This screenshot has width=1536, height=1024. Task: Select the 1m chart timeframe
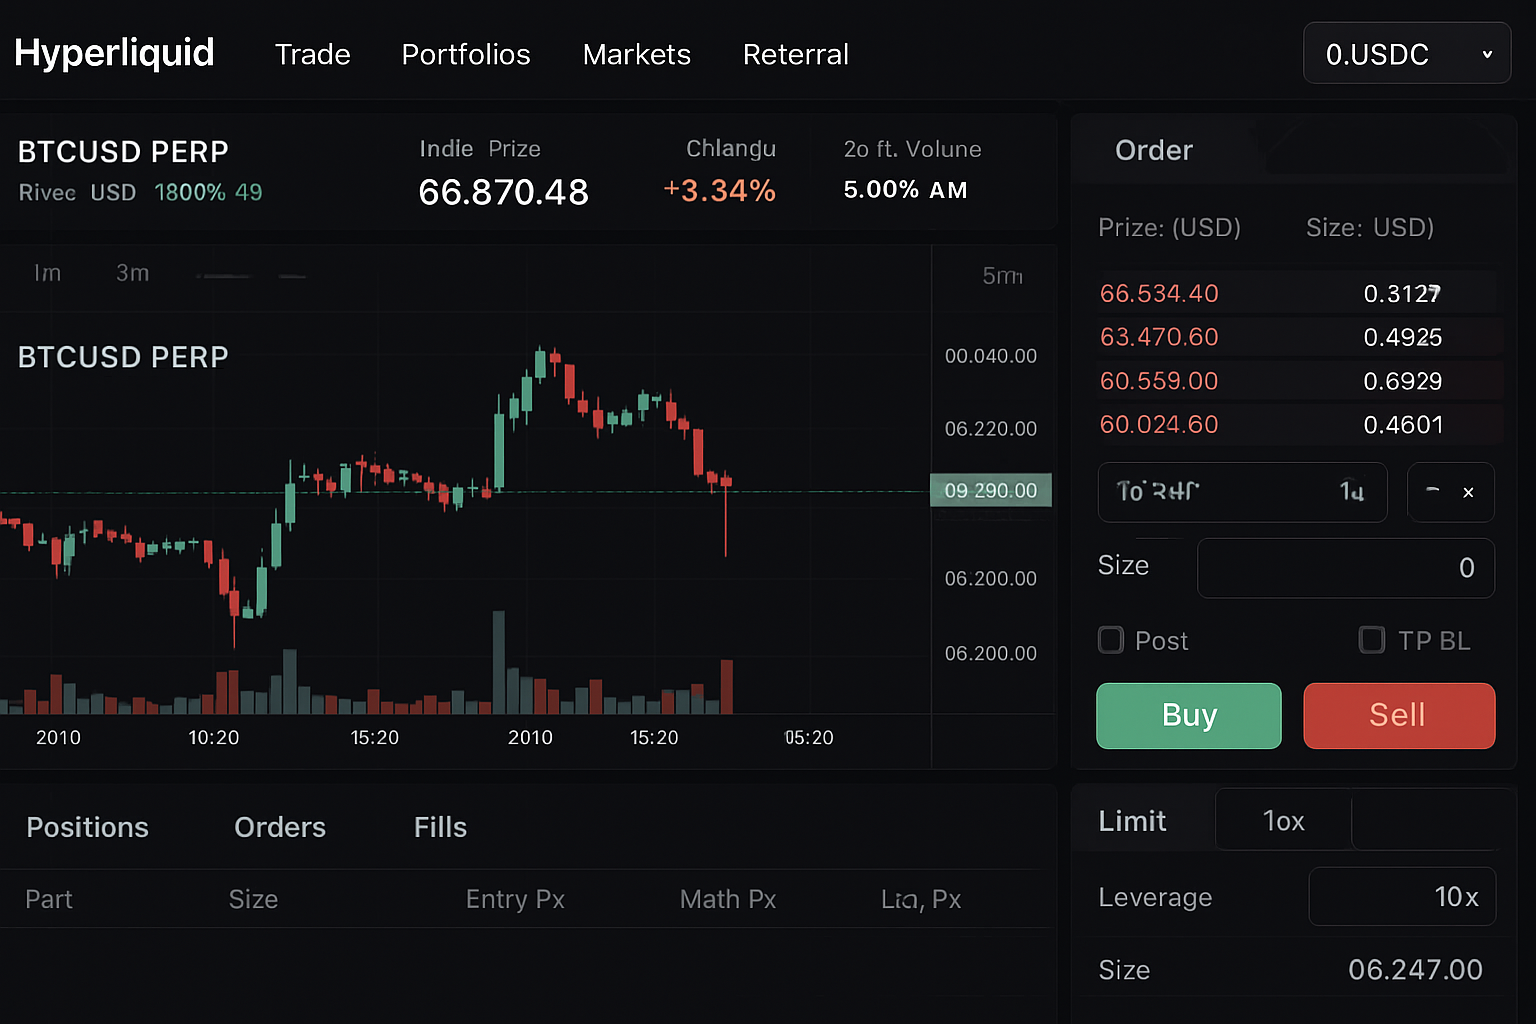pos(46,272)
